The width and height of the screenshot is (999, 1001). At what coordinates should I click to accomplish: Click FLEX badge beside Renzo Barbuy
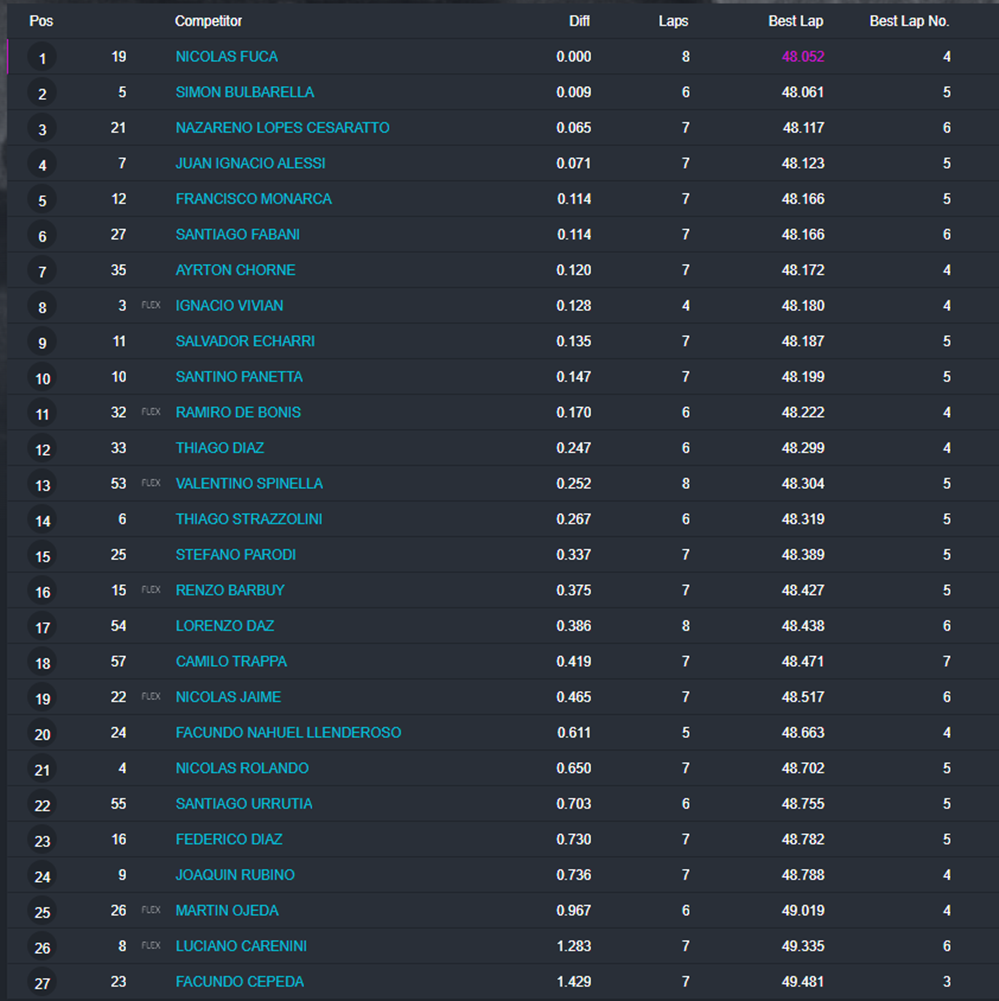click(x=151, y=590)
